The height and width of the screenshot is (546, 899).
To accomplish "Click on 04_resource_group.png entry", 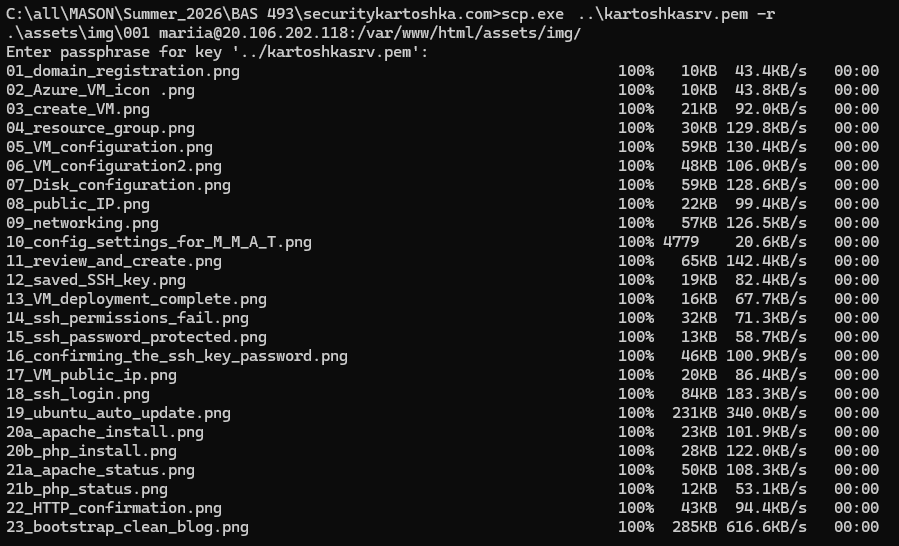I will pos(100,128).
